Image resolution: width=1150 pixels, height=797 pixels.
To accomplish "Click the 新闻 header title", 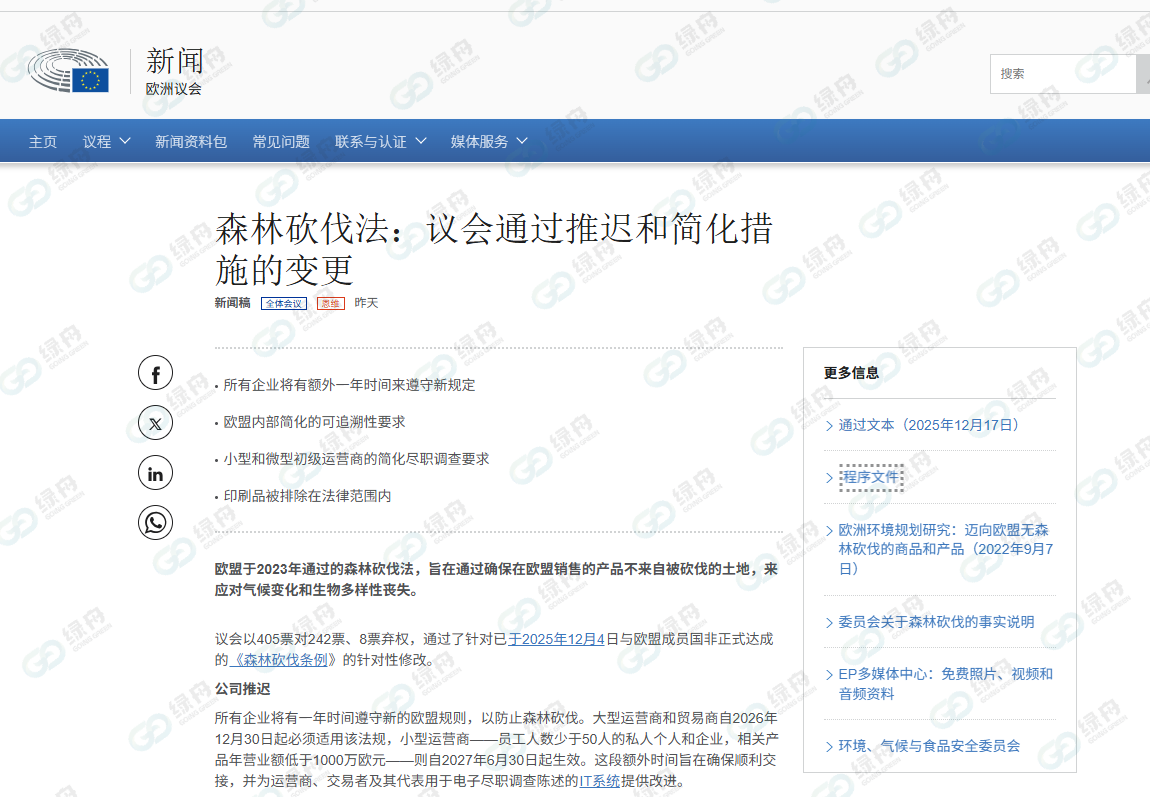I will [175, 61].
